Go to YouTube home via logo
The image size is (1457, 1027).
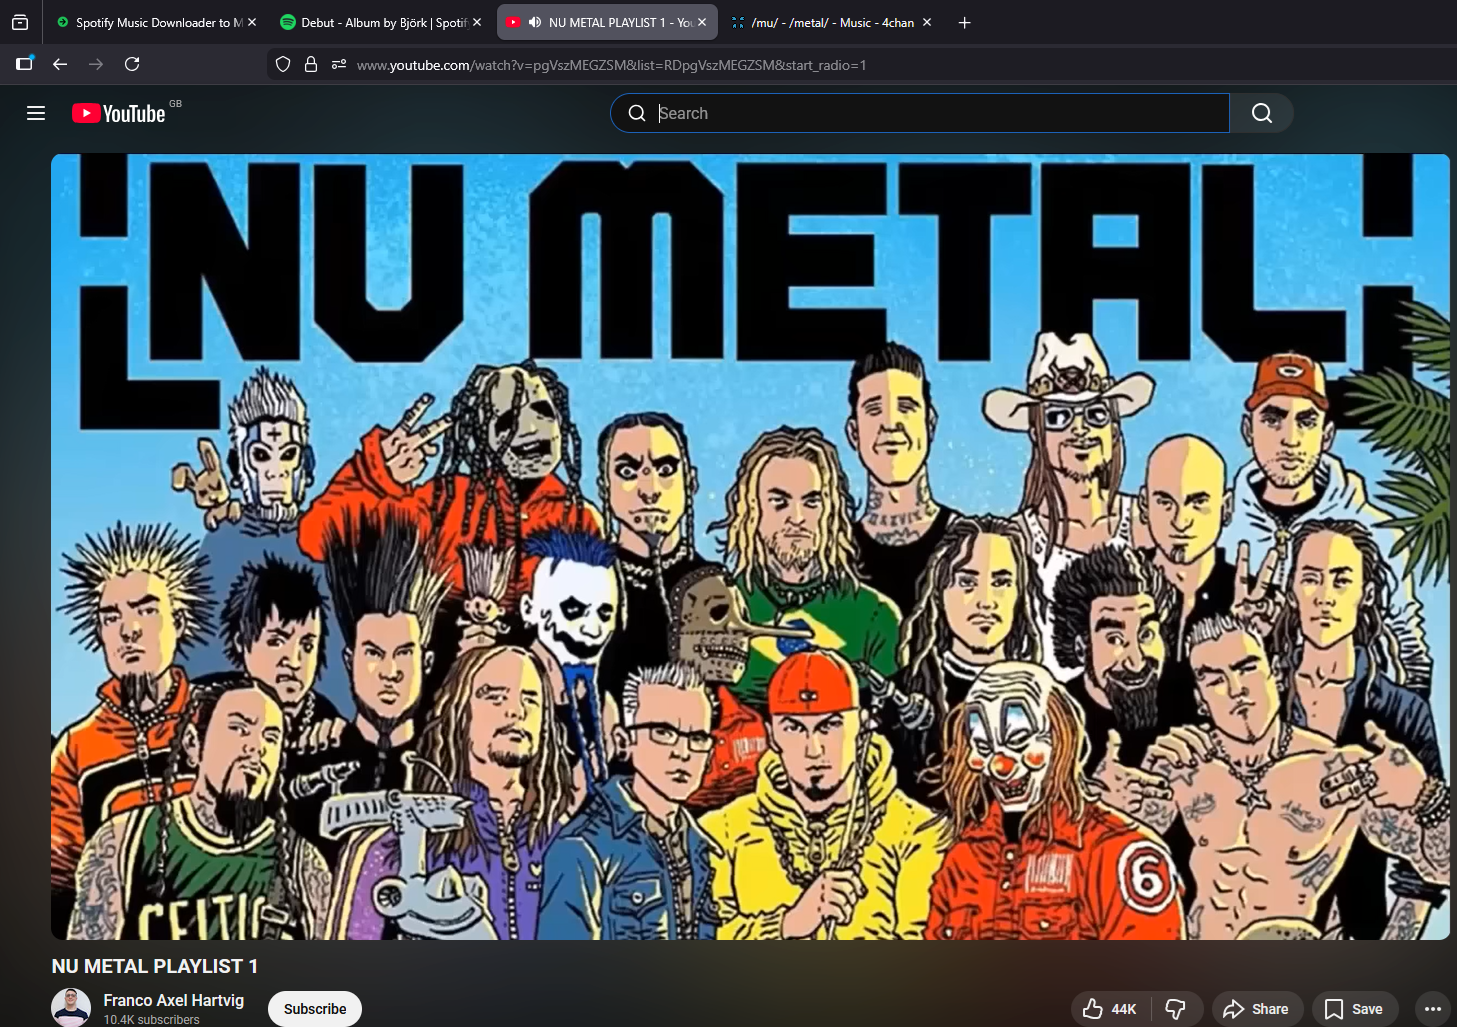click(119, 113)
